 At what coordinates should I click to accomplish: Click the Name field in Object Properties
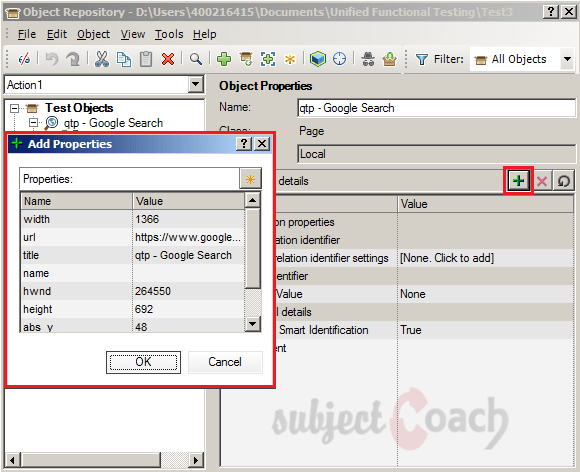point(436,108)
